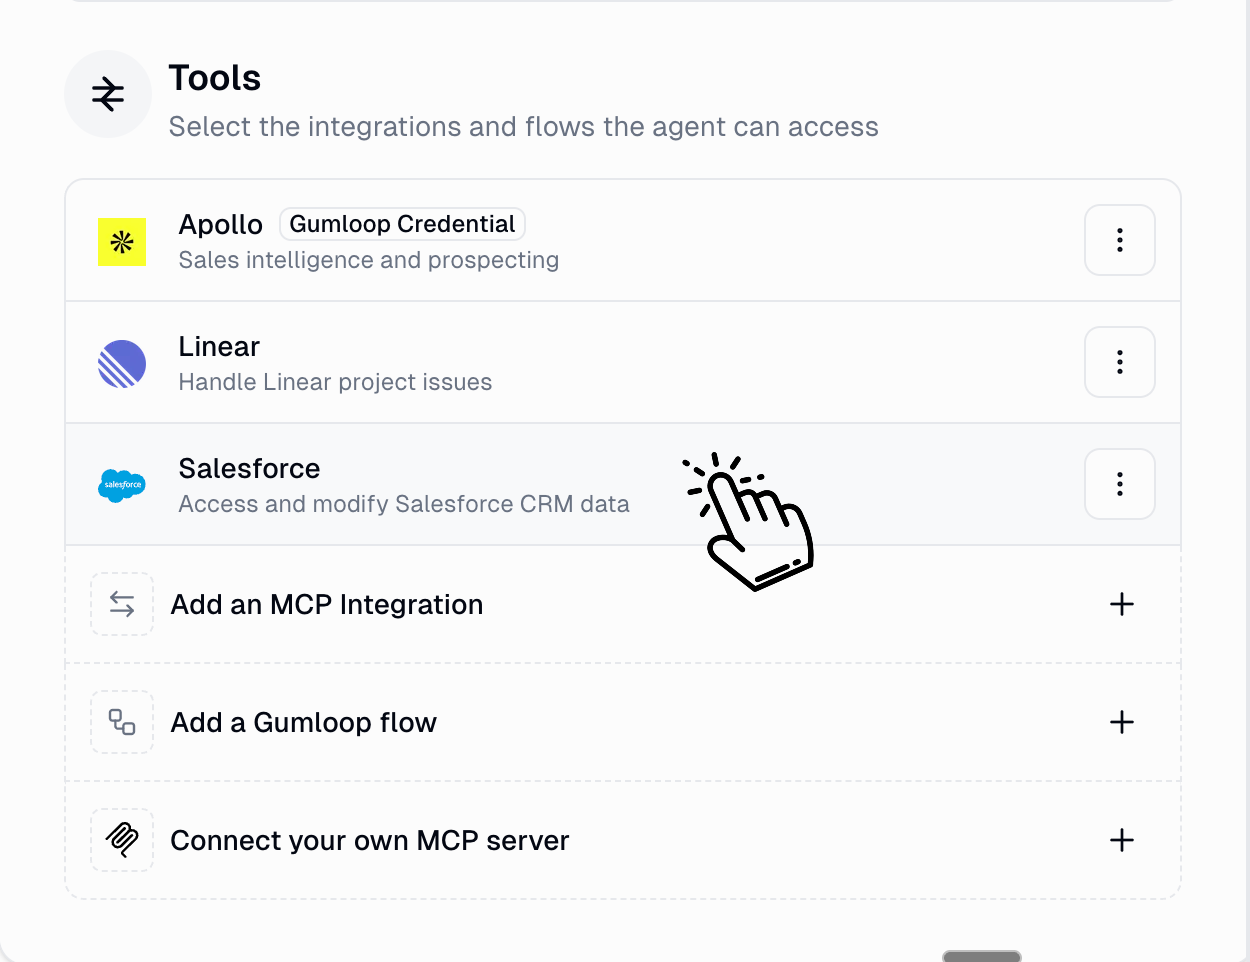1250x962 pixels.
Task: Click plus to add Gumloop flow
Action: click(1122, 722)
